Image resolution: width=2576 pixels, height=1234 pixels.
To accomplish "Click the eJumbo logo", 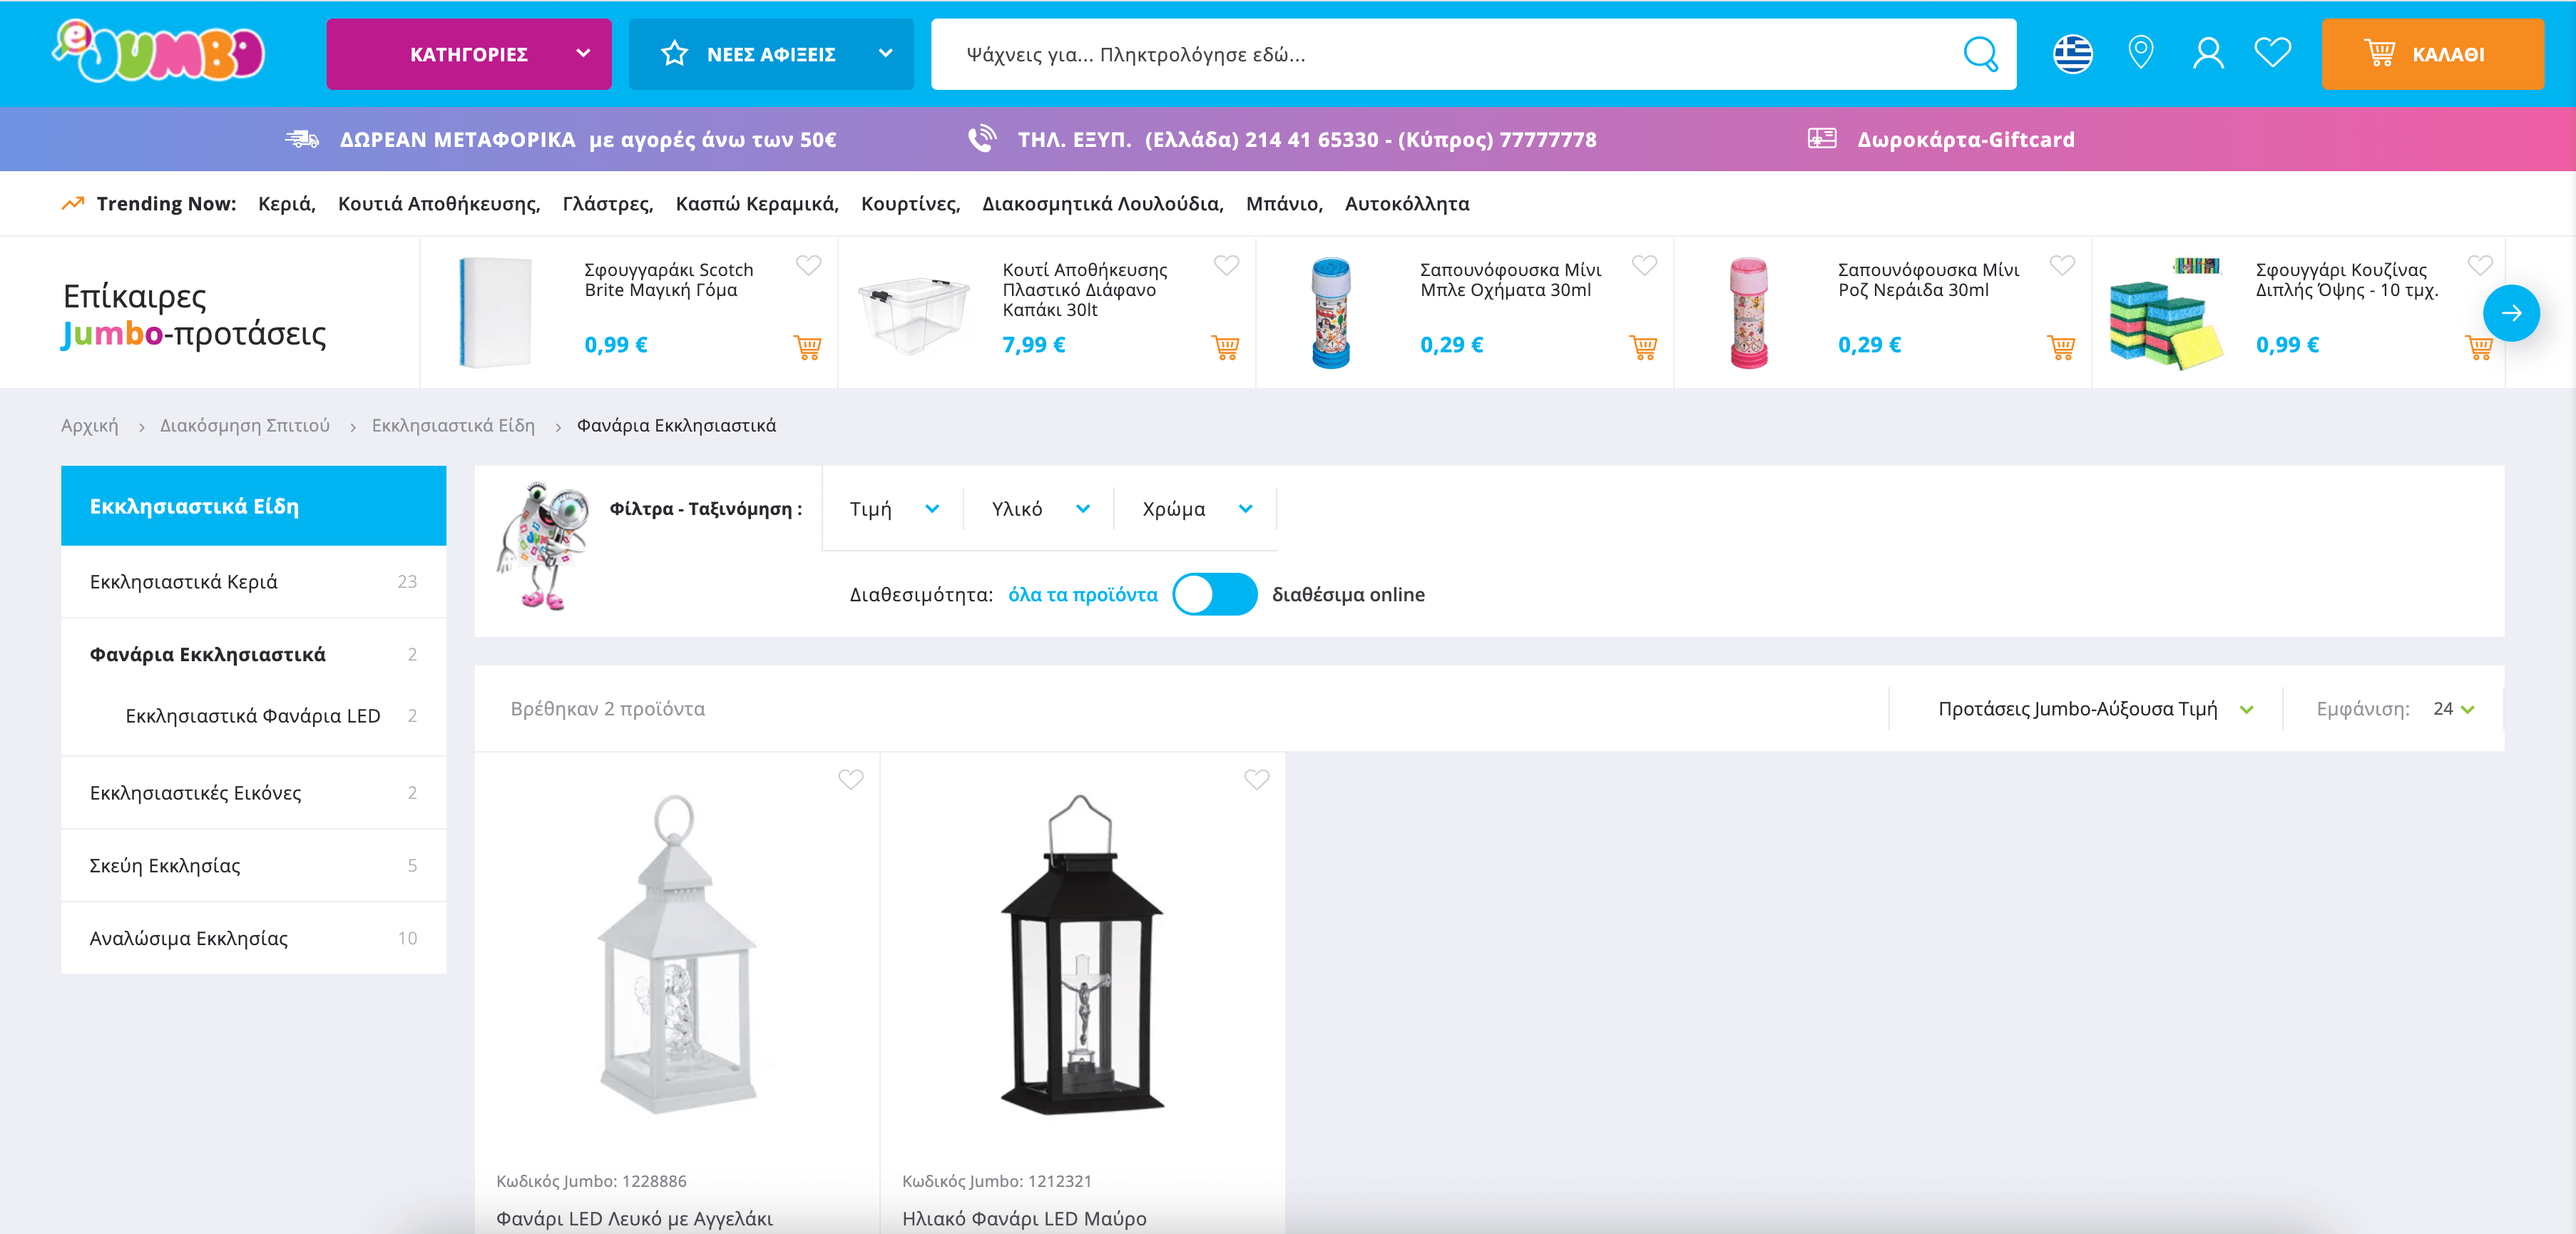I will 159,52.
